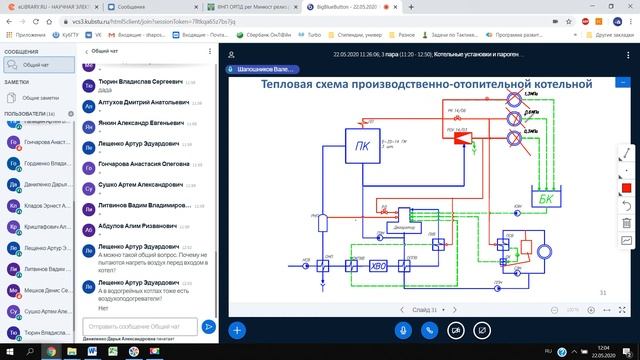The height and width of the screenshot is (360, 640).
Task: Select user Кладов Эрнест А... in the user list
Action: point(39,206)
